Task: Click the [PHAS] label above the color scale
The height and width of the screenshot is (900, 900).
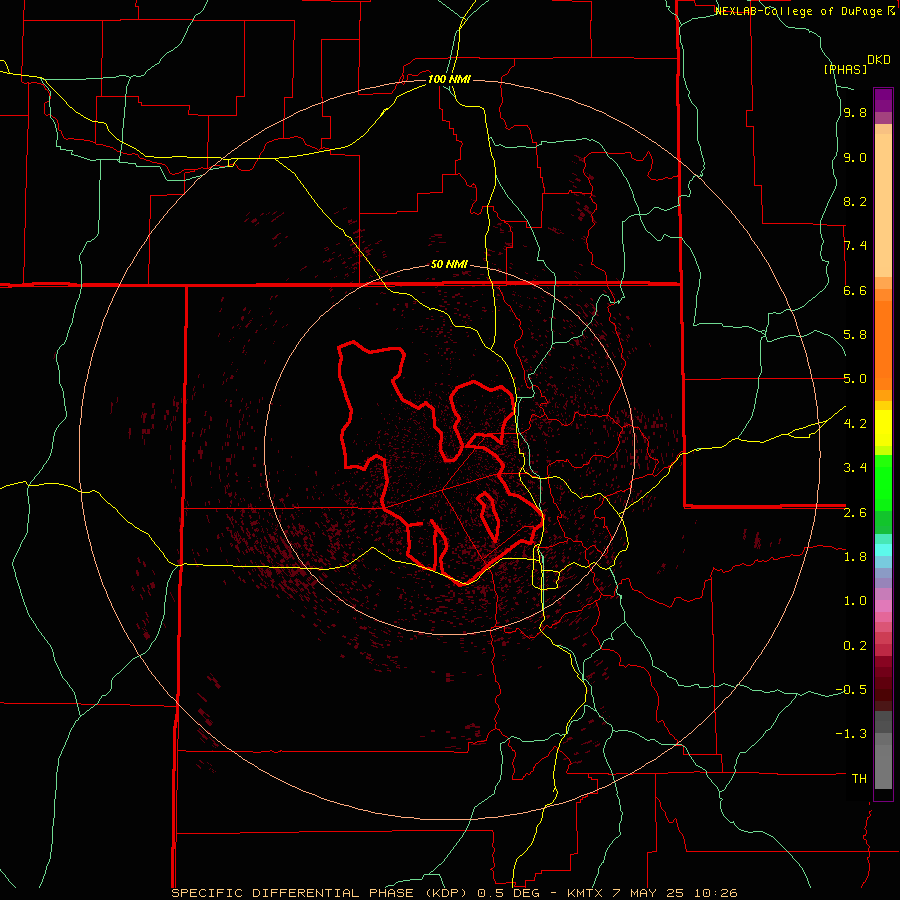Action: click(845, 69)
